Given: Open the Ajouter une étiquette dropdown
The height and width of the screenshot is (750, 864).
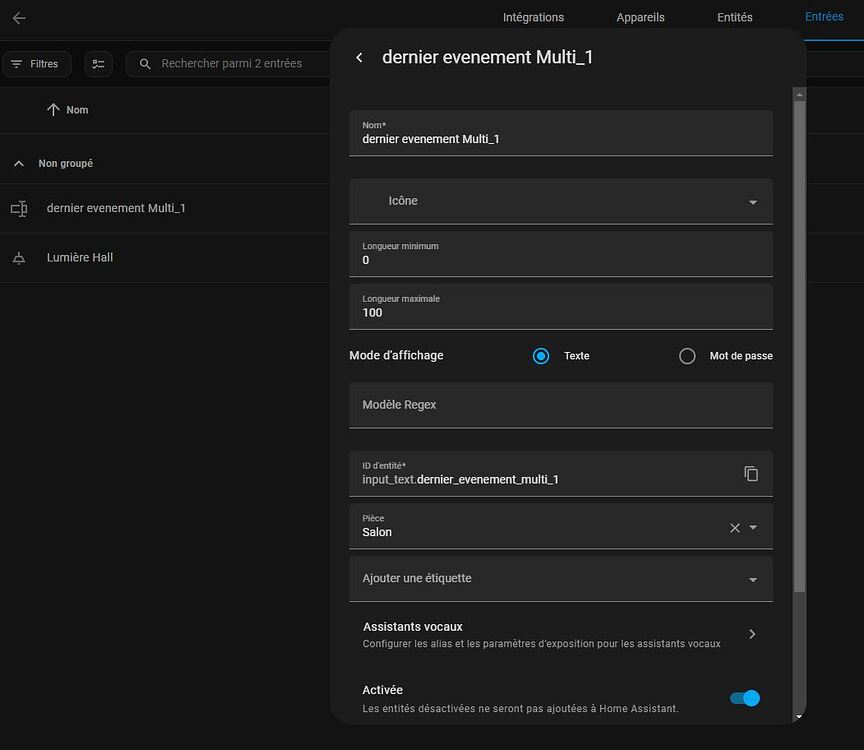Looking at the screenshot, I should point(753,579).
